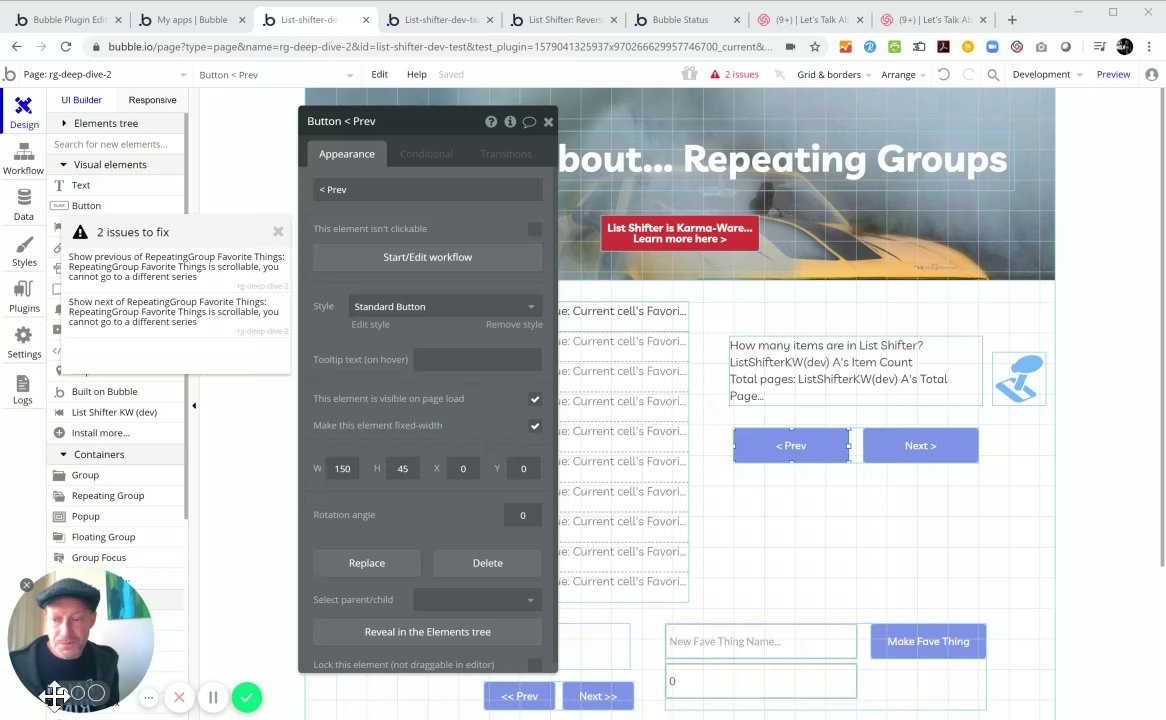Open the recording options ellipsis
Viewport: 1166px width, 720px height.
click(149, 697)
